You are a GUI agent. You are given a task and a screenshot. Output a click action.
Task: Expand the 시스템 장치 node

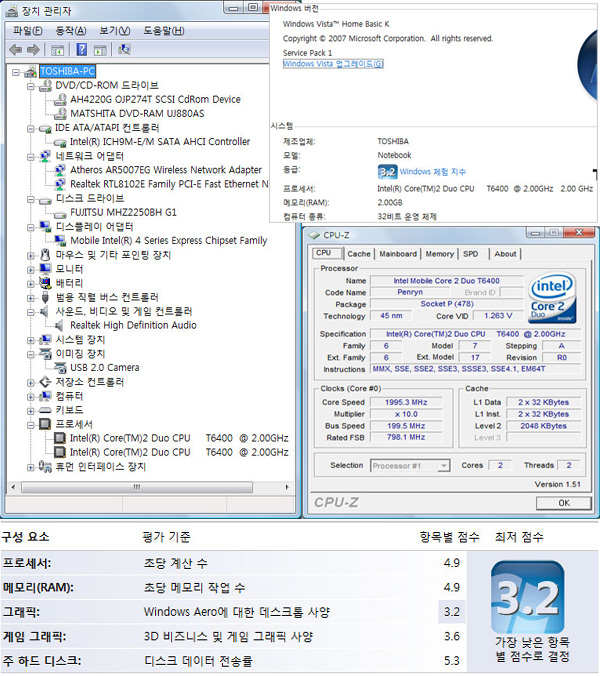tap(31, 341)
